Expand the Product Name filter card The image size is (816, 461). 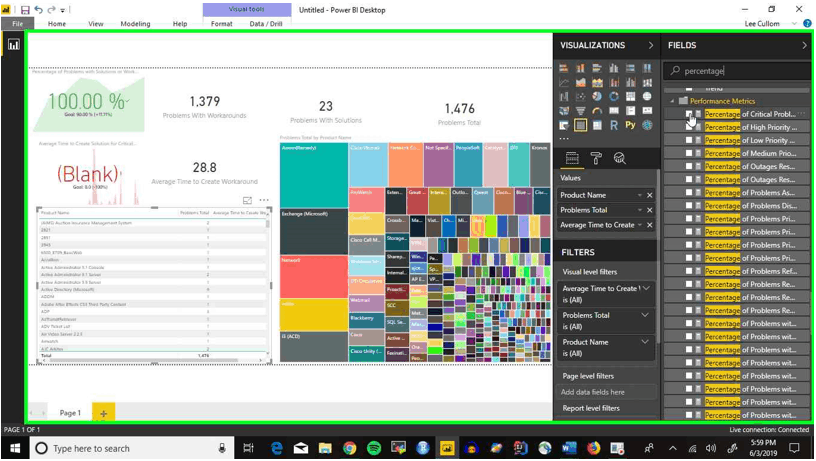645,342
